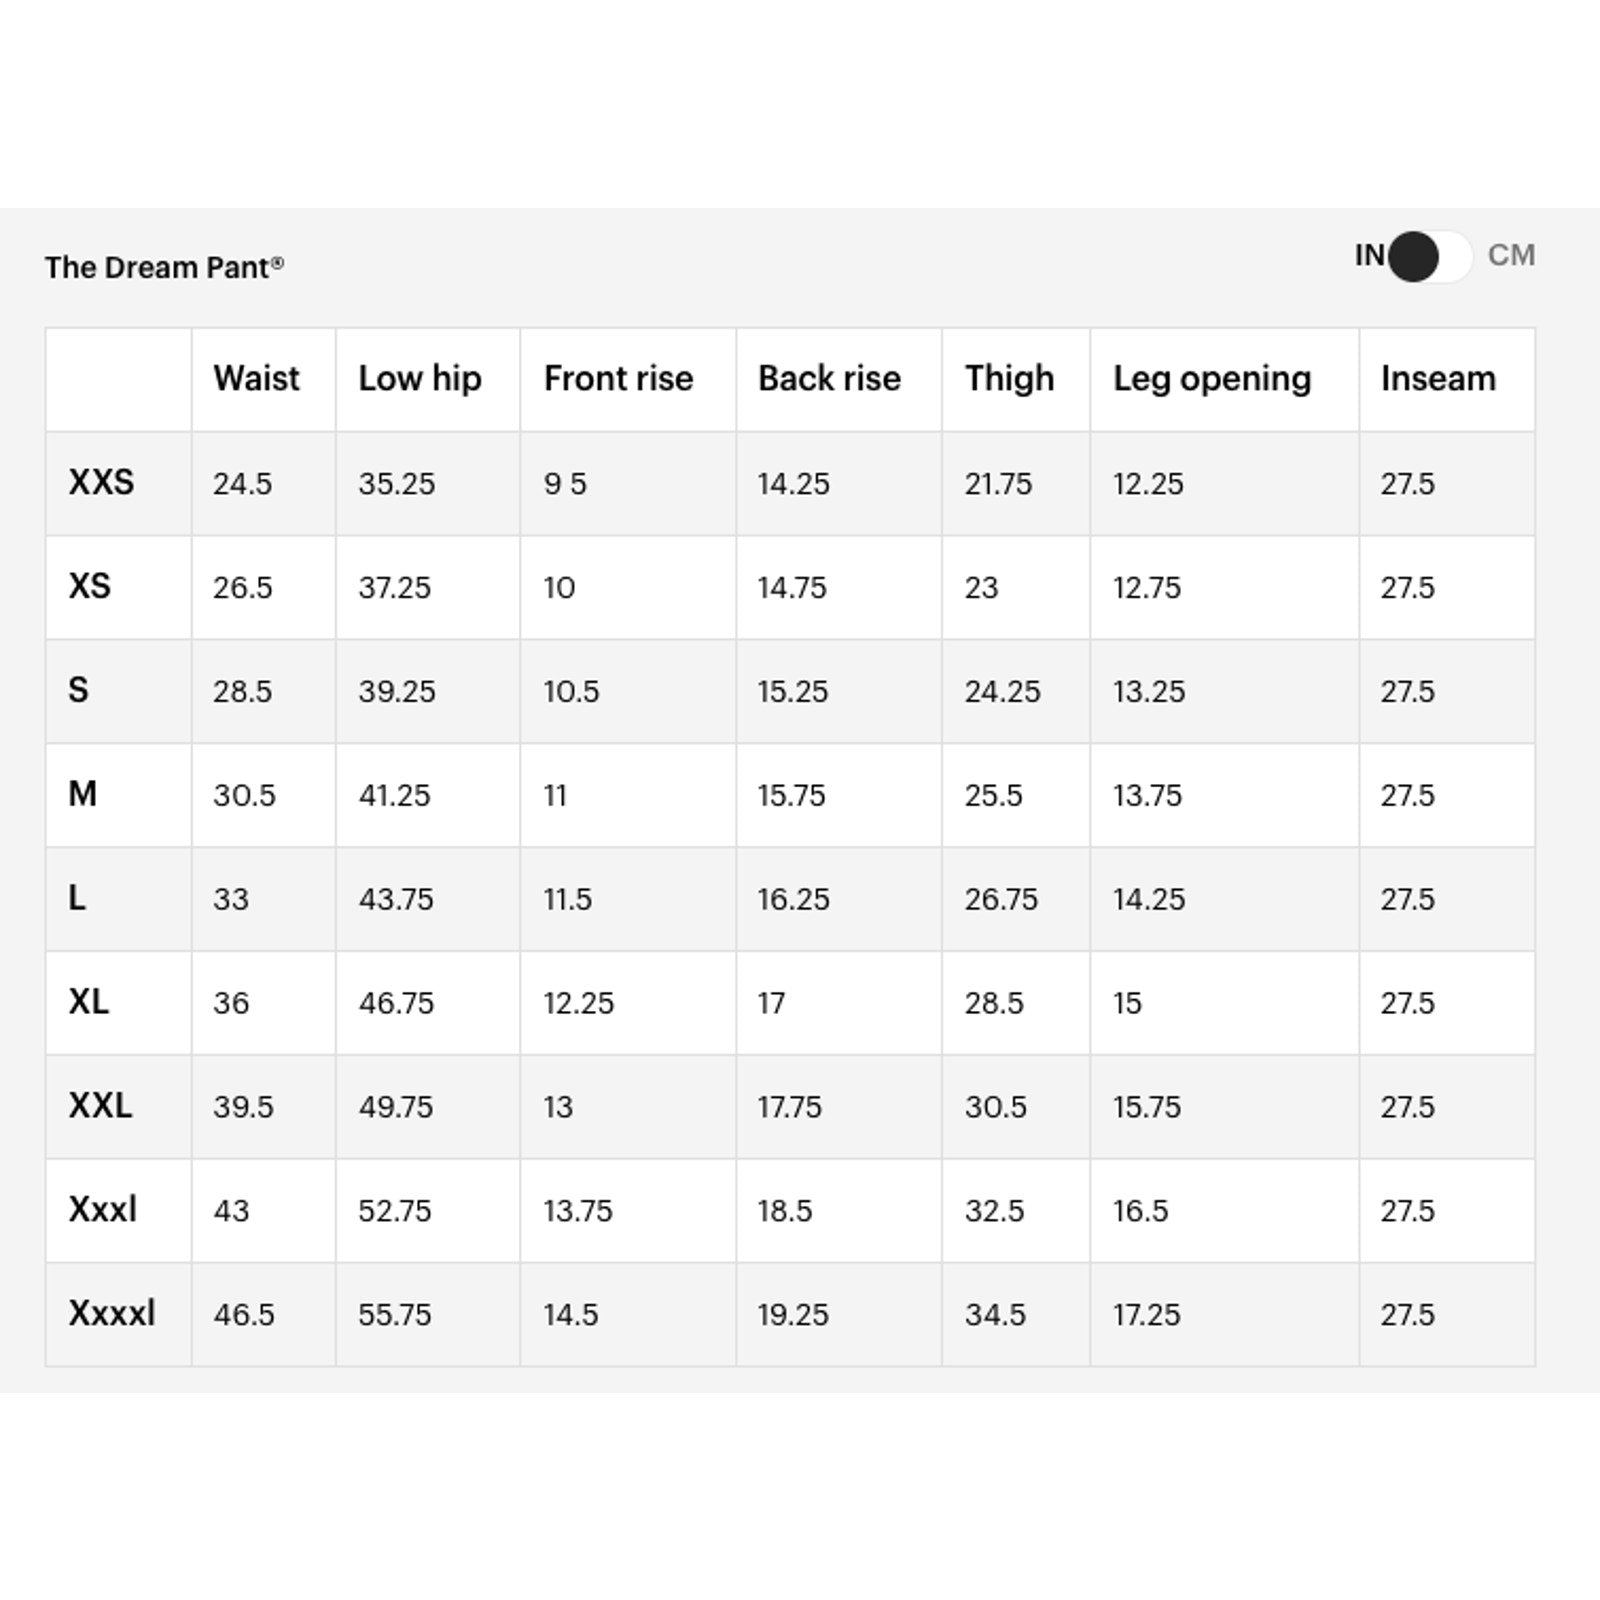
Task: Click the S waist value 28.5
Action: 242,692
